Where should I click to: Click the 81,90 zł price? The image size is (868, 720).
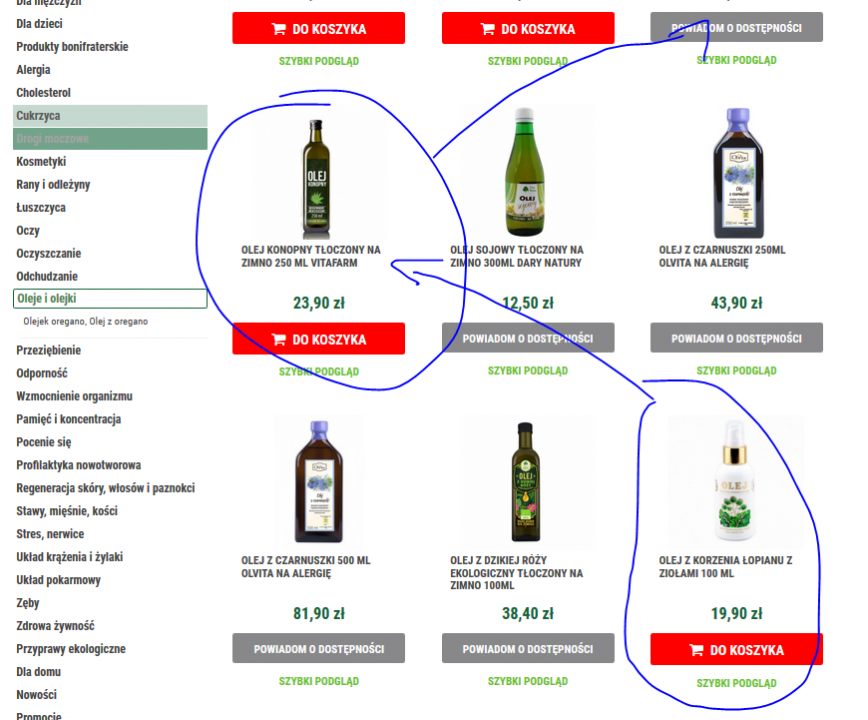(x=319, y=614)
